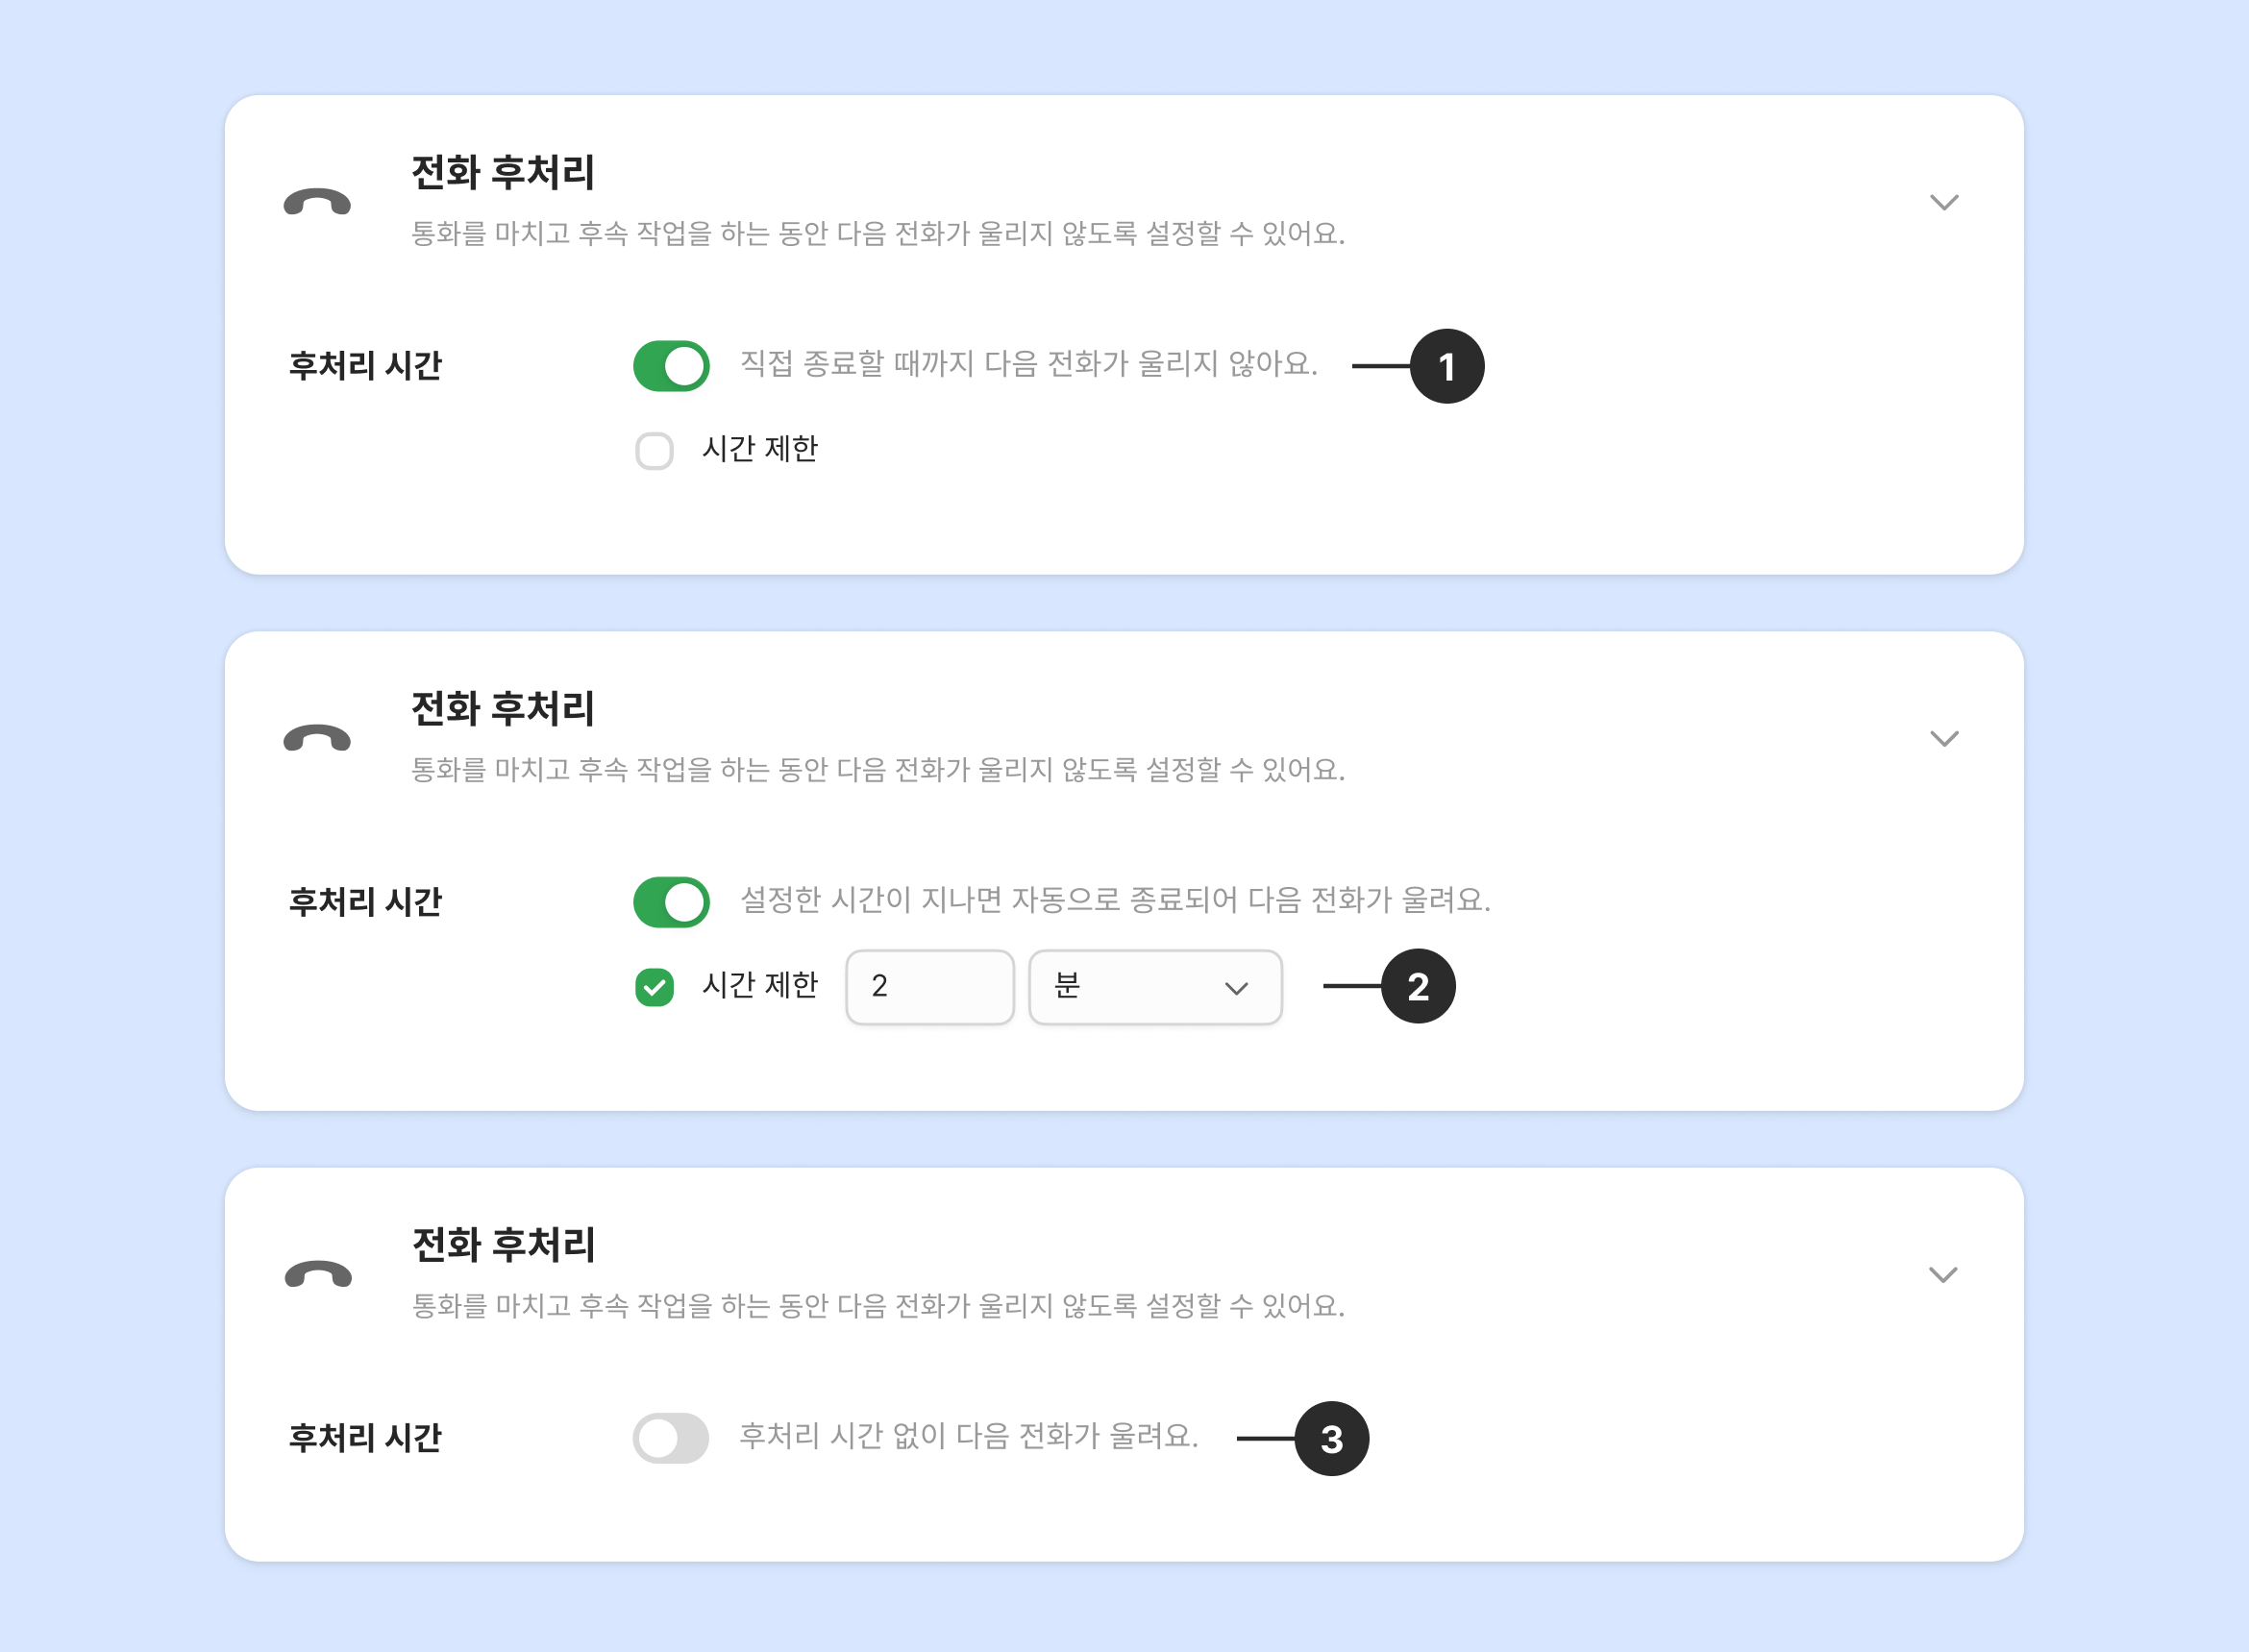Click the phone icon in the bottom card
The image size is (2249, 1652).
click(318, 1274)
